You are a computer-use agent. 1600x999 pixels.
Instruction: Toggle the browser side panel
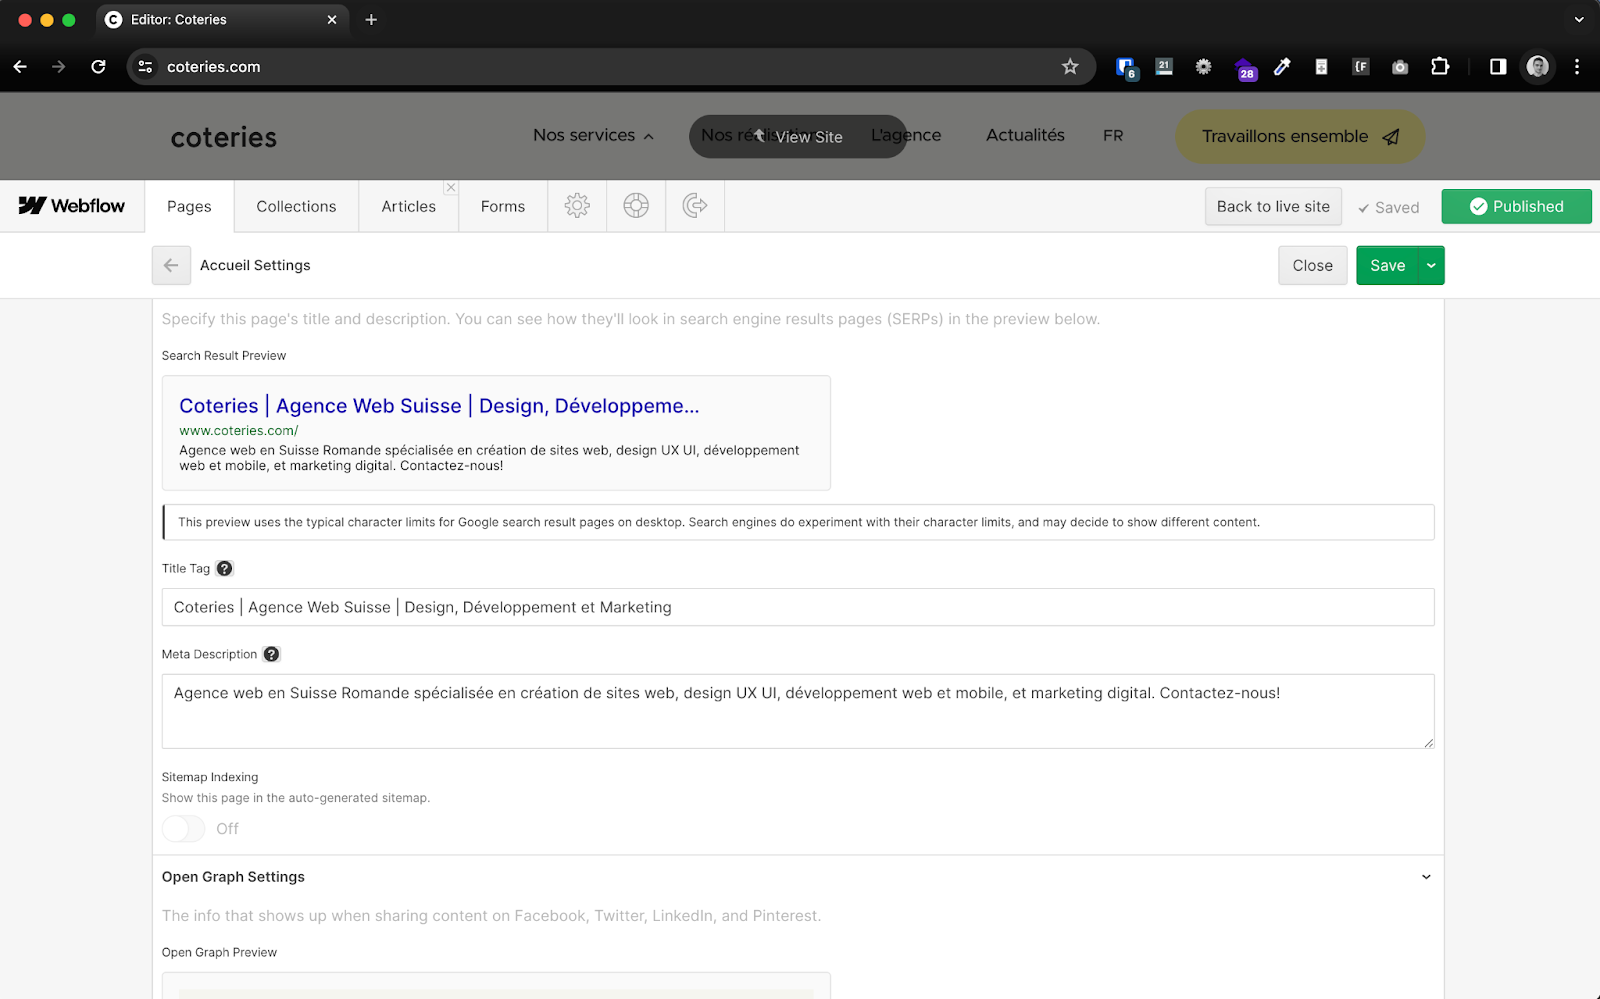coord(1498,67)
